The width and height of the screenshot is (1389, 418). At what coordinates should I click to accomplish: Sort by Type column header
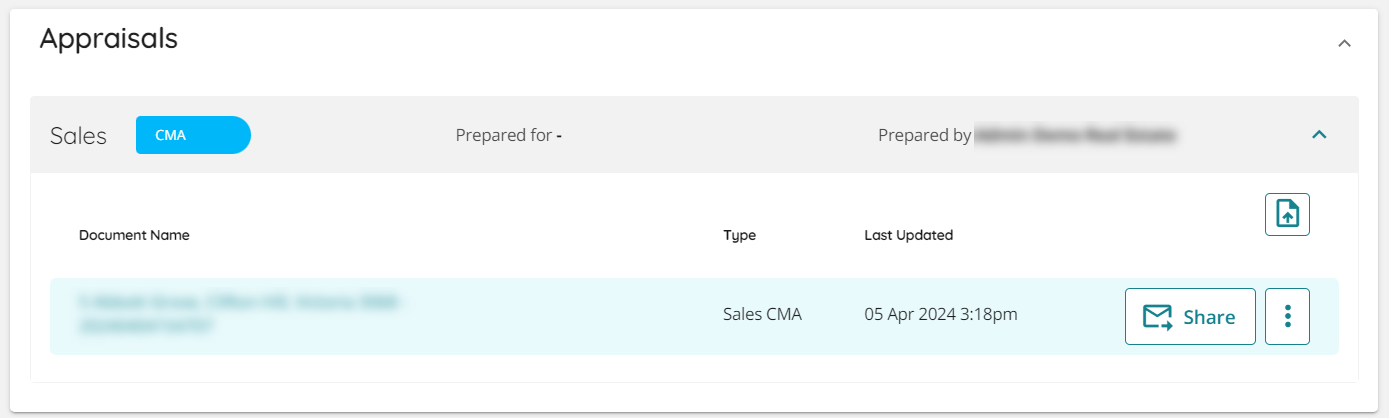point(740,236)
